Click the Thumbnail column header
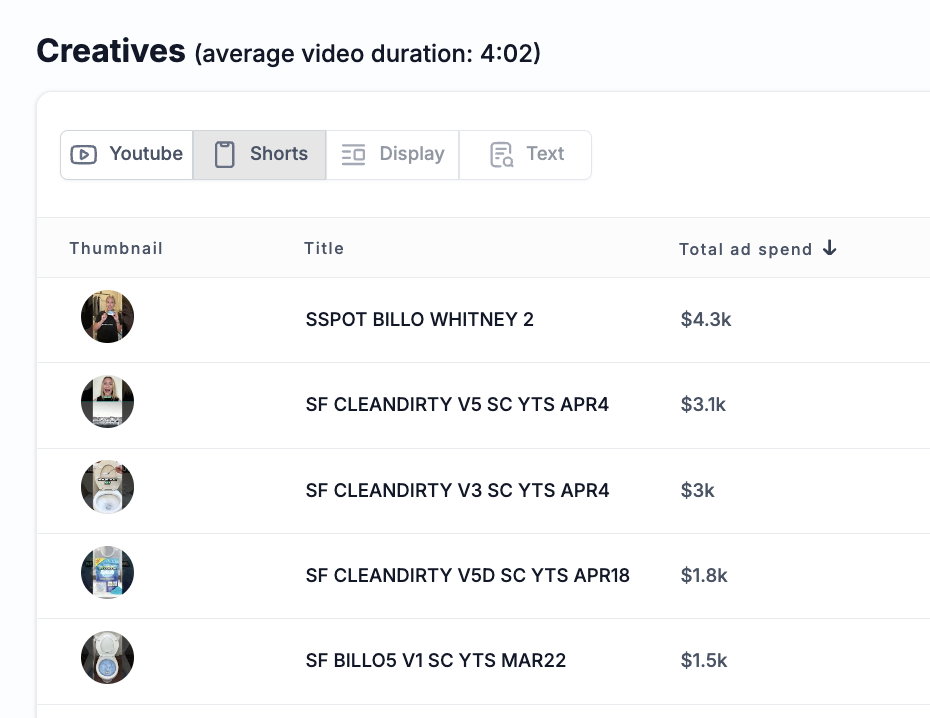Image resolution: width=930 pixels, height=718 pixels. [116, 248]
